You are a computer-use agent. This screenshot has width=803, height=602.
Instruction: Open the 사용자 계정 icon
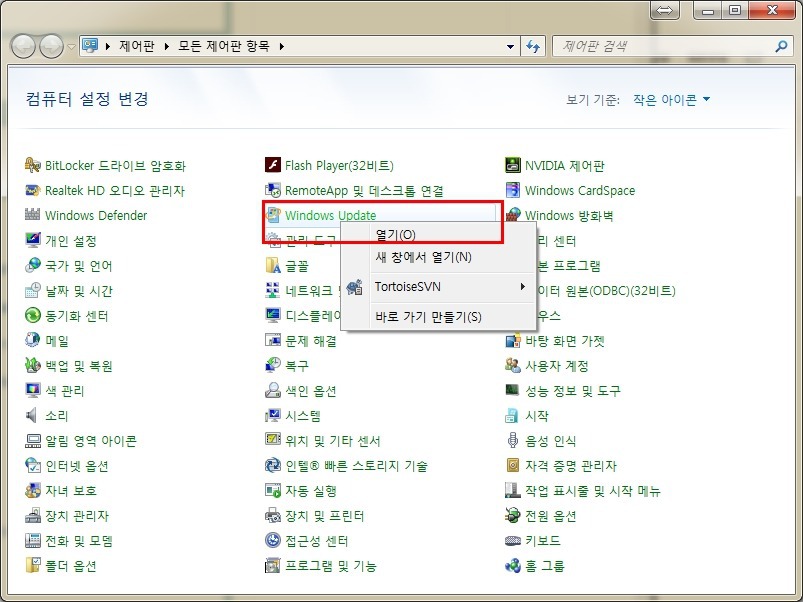tap(513, 364)
